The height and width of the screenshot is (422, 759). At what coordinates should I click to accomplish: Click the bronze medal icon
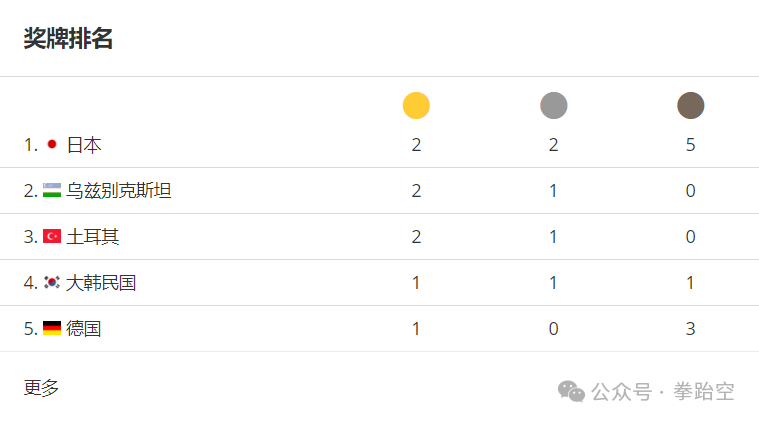(x=690, y=106)
